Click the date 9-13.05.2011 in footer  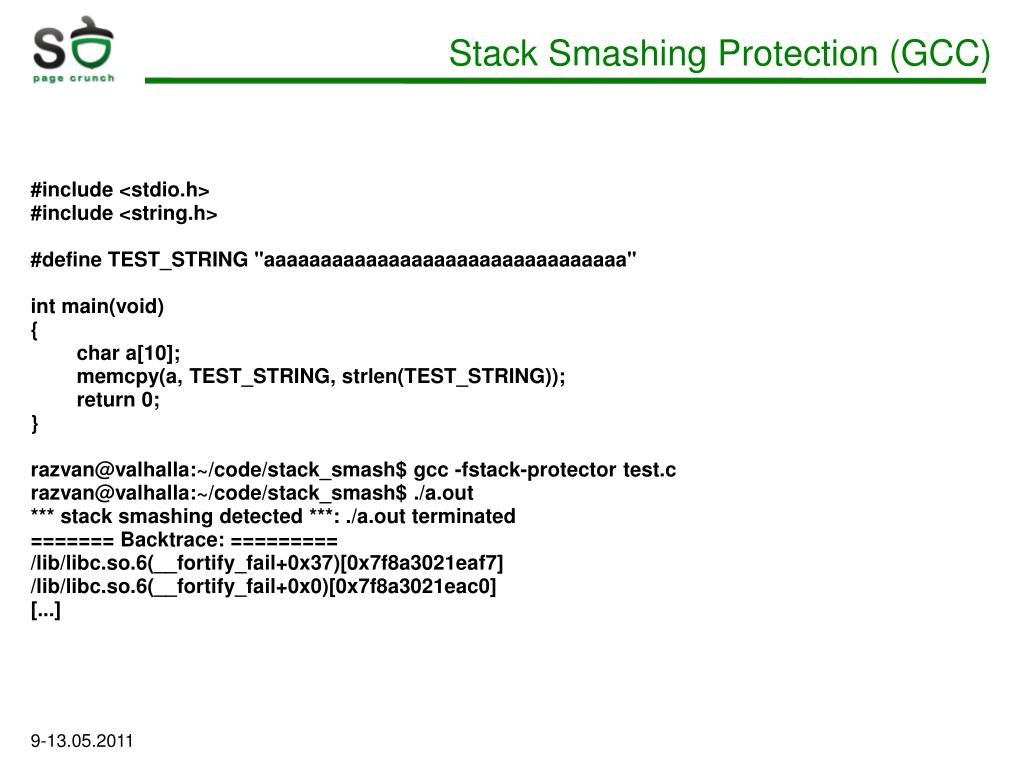pyautogui.click(x=82, y=741)
